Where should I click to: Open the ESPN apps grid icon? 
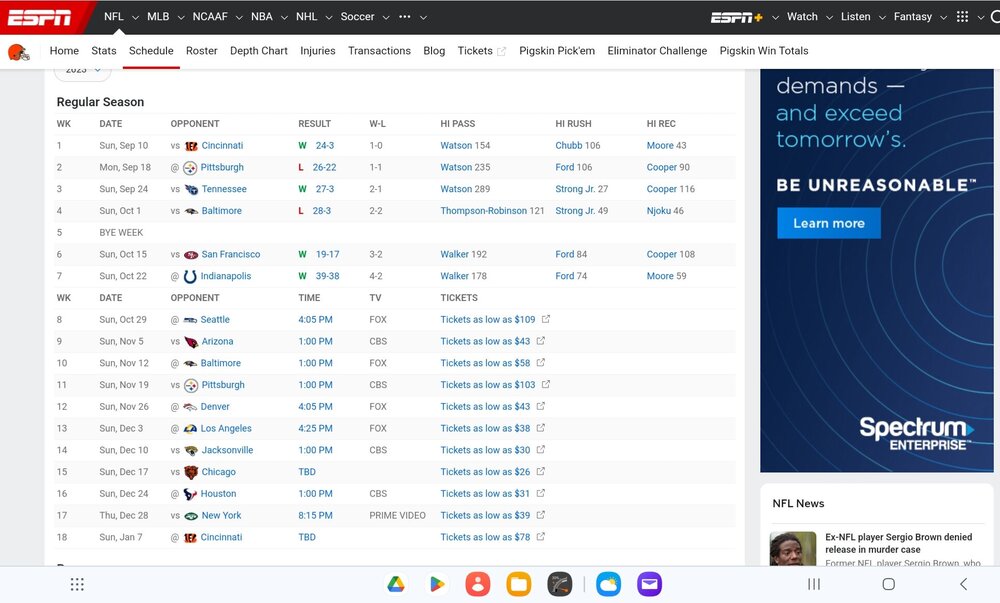pos(962,17)
